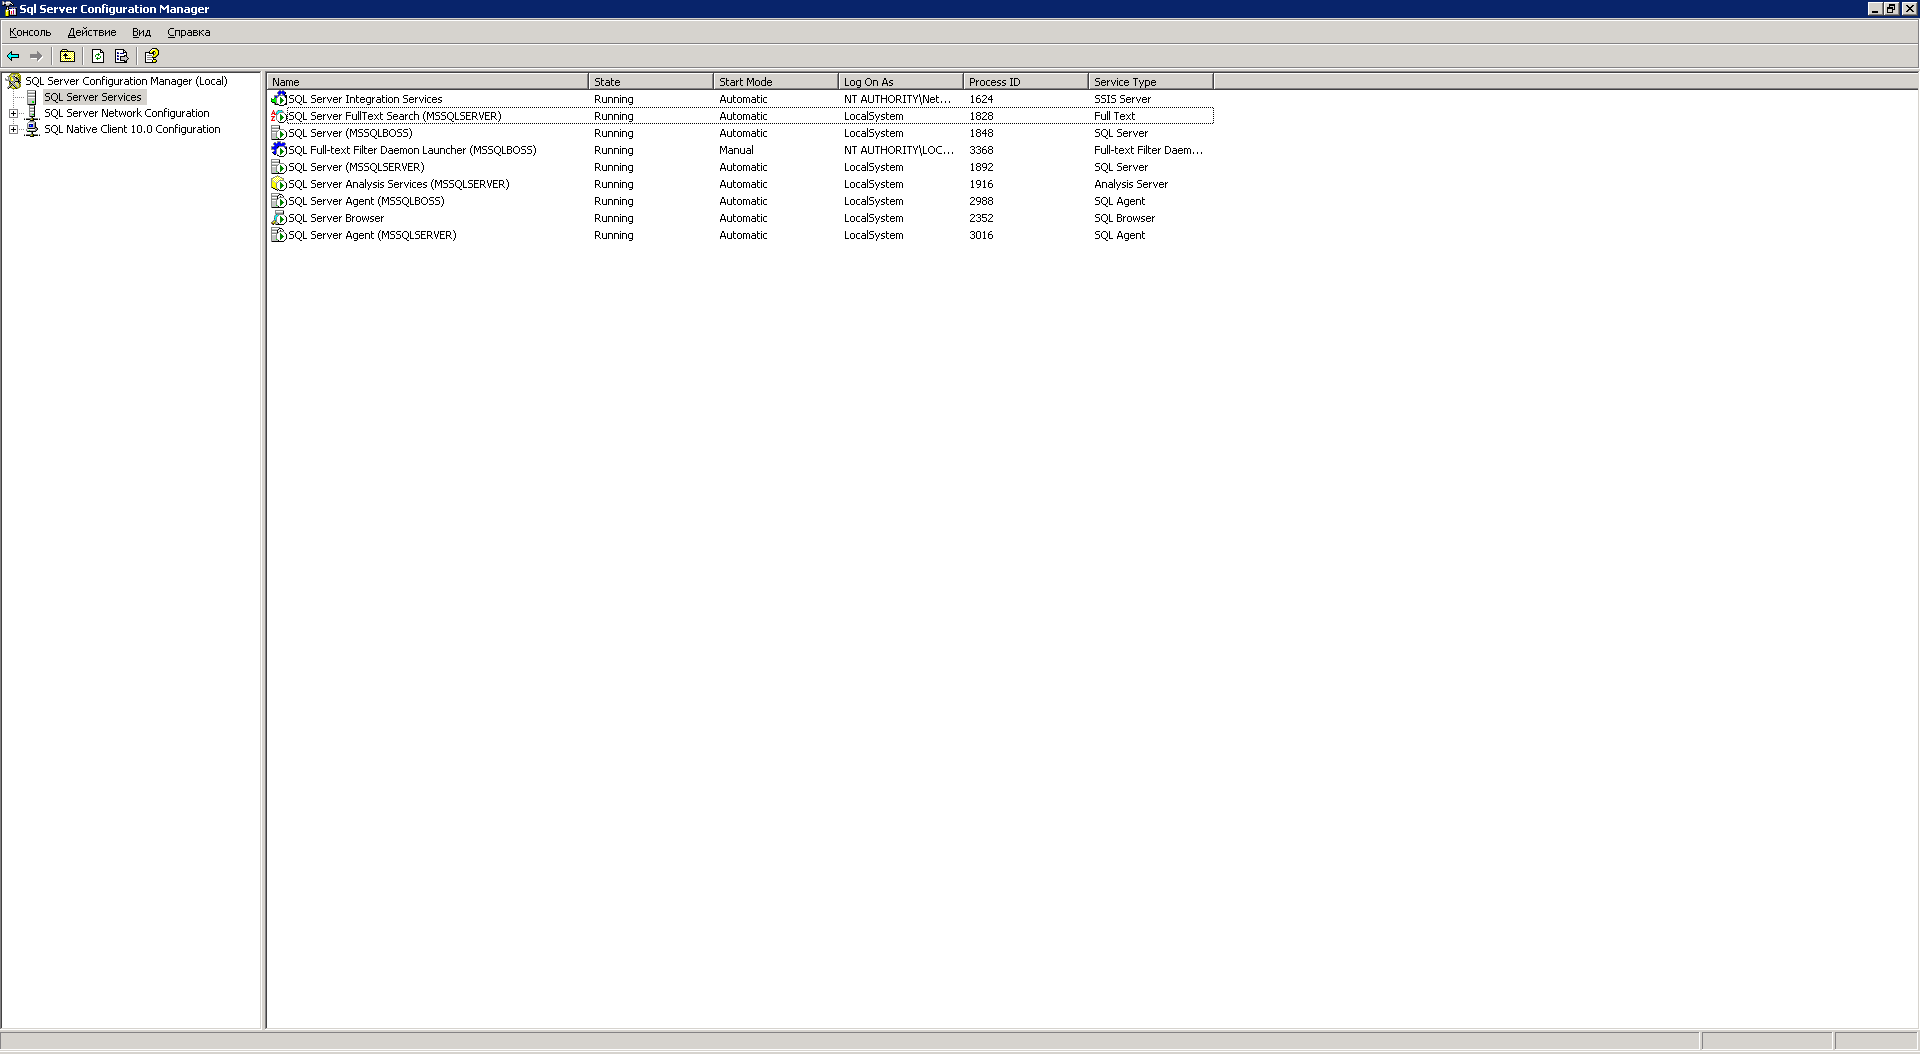Click the app icon in the title bar
Screen dimensions: 1920x1054
10,9
